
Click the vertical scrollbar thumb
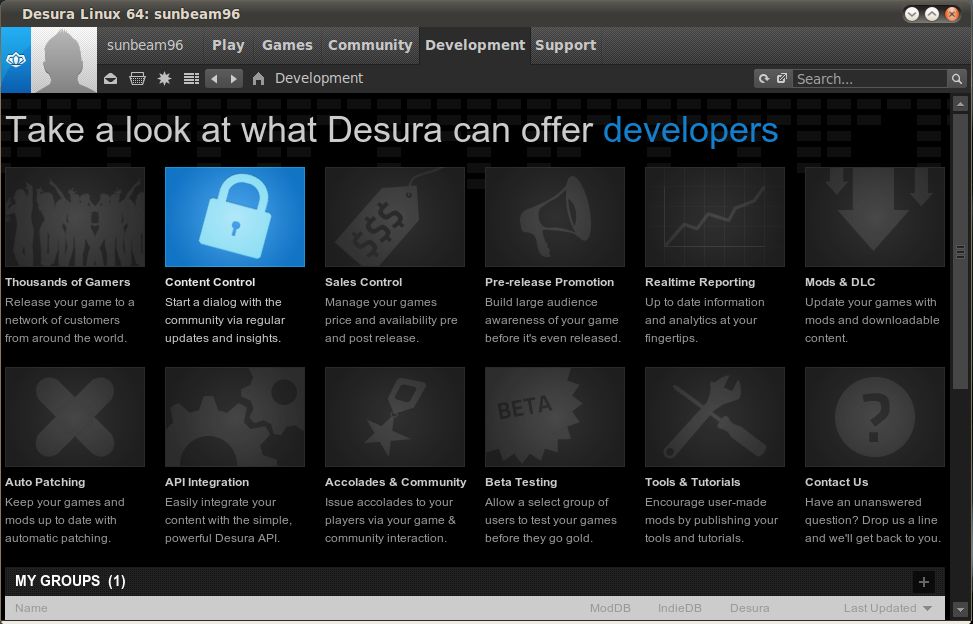click(x=960, y=251)
